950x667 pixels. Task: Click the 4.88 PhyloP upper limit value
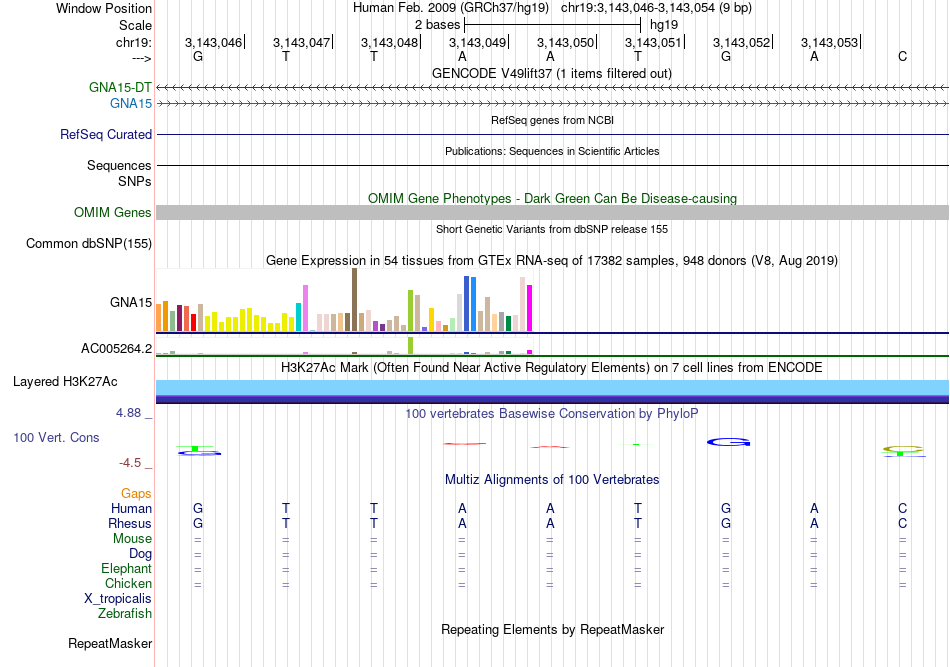(x=128, y=413)
